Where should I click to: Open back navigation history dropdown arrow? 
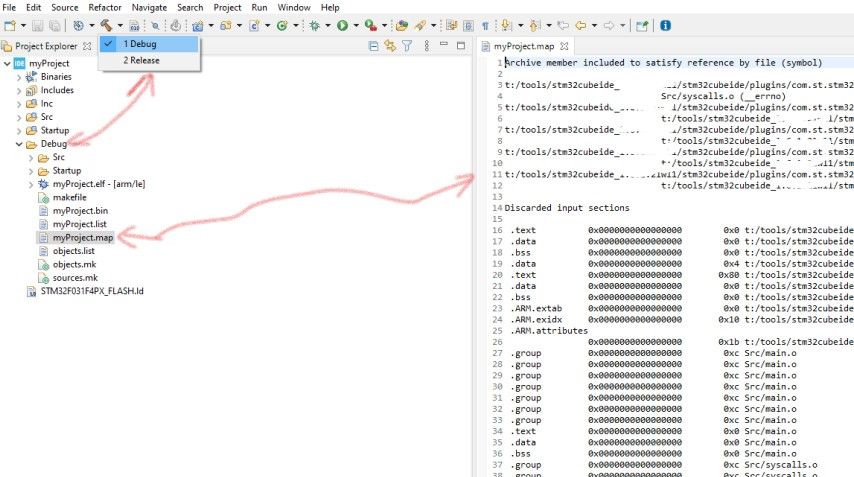click(x=594, y=26)
